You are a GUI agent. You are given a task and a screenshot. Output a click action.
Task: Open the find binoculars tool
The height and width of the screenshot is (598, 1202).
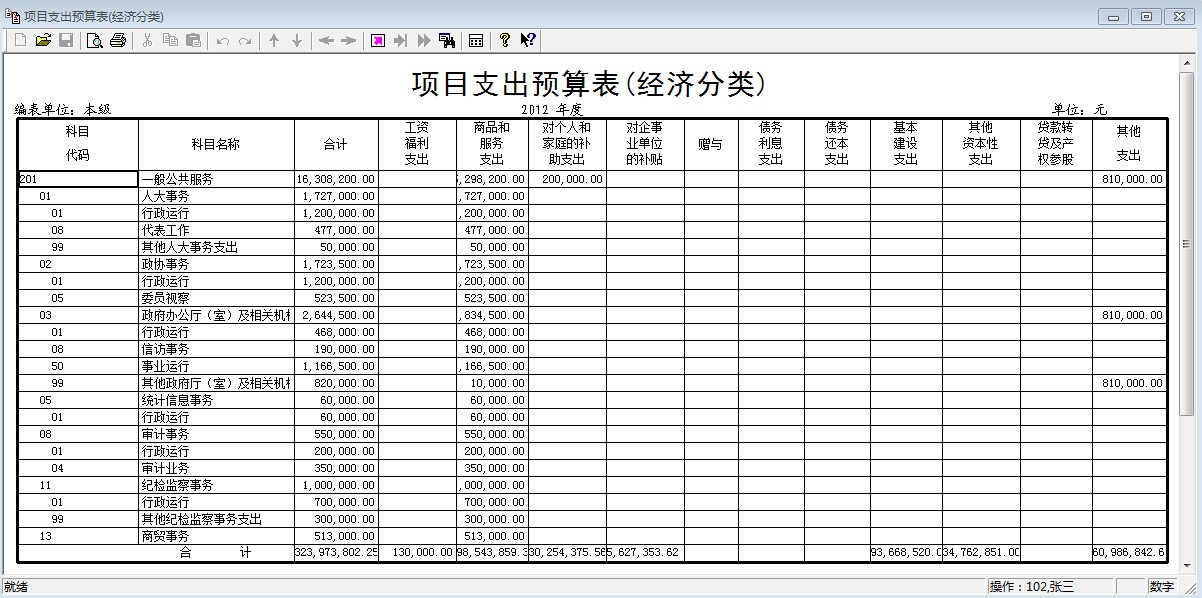447,40
